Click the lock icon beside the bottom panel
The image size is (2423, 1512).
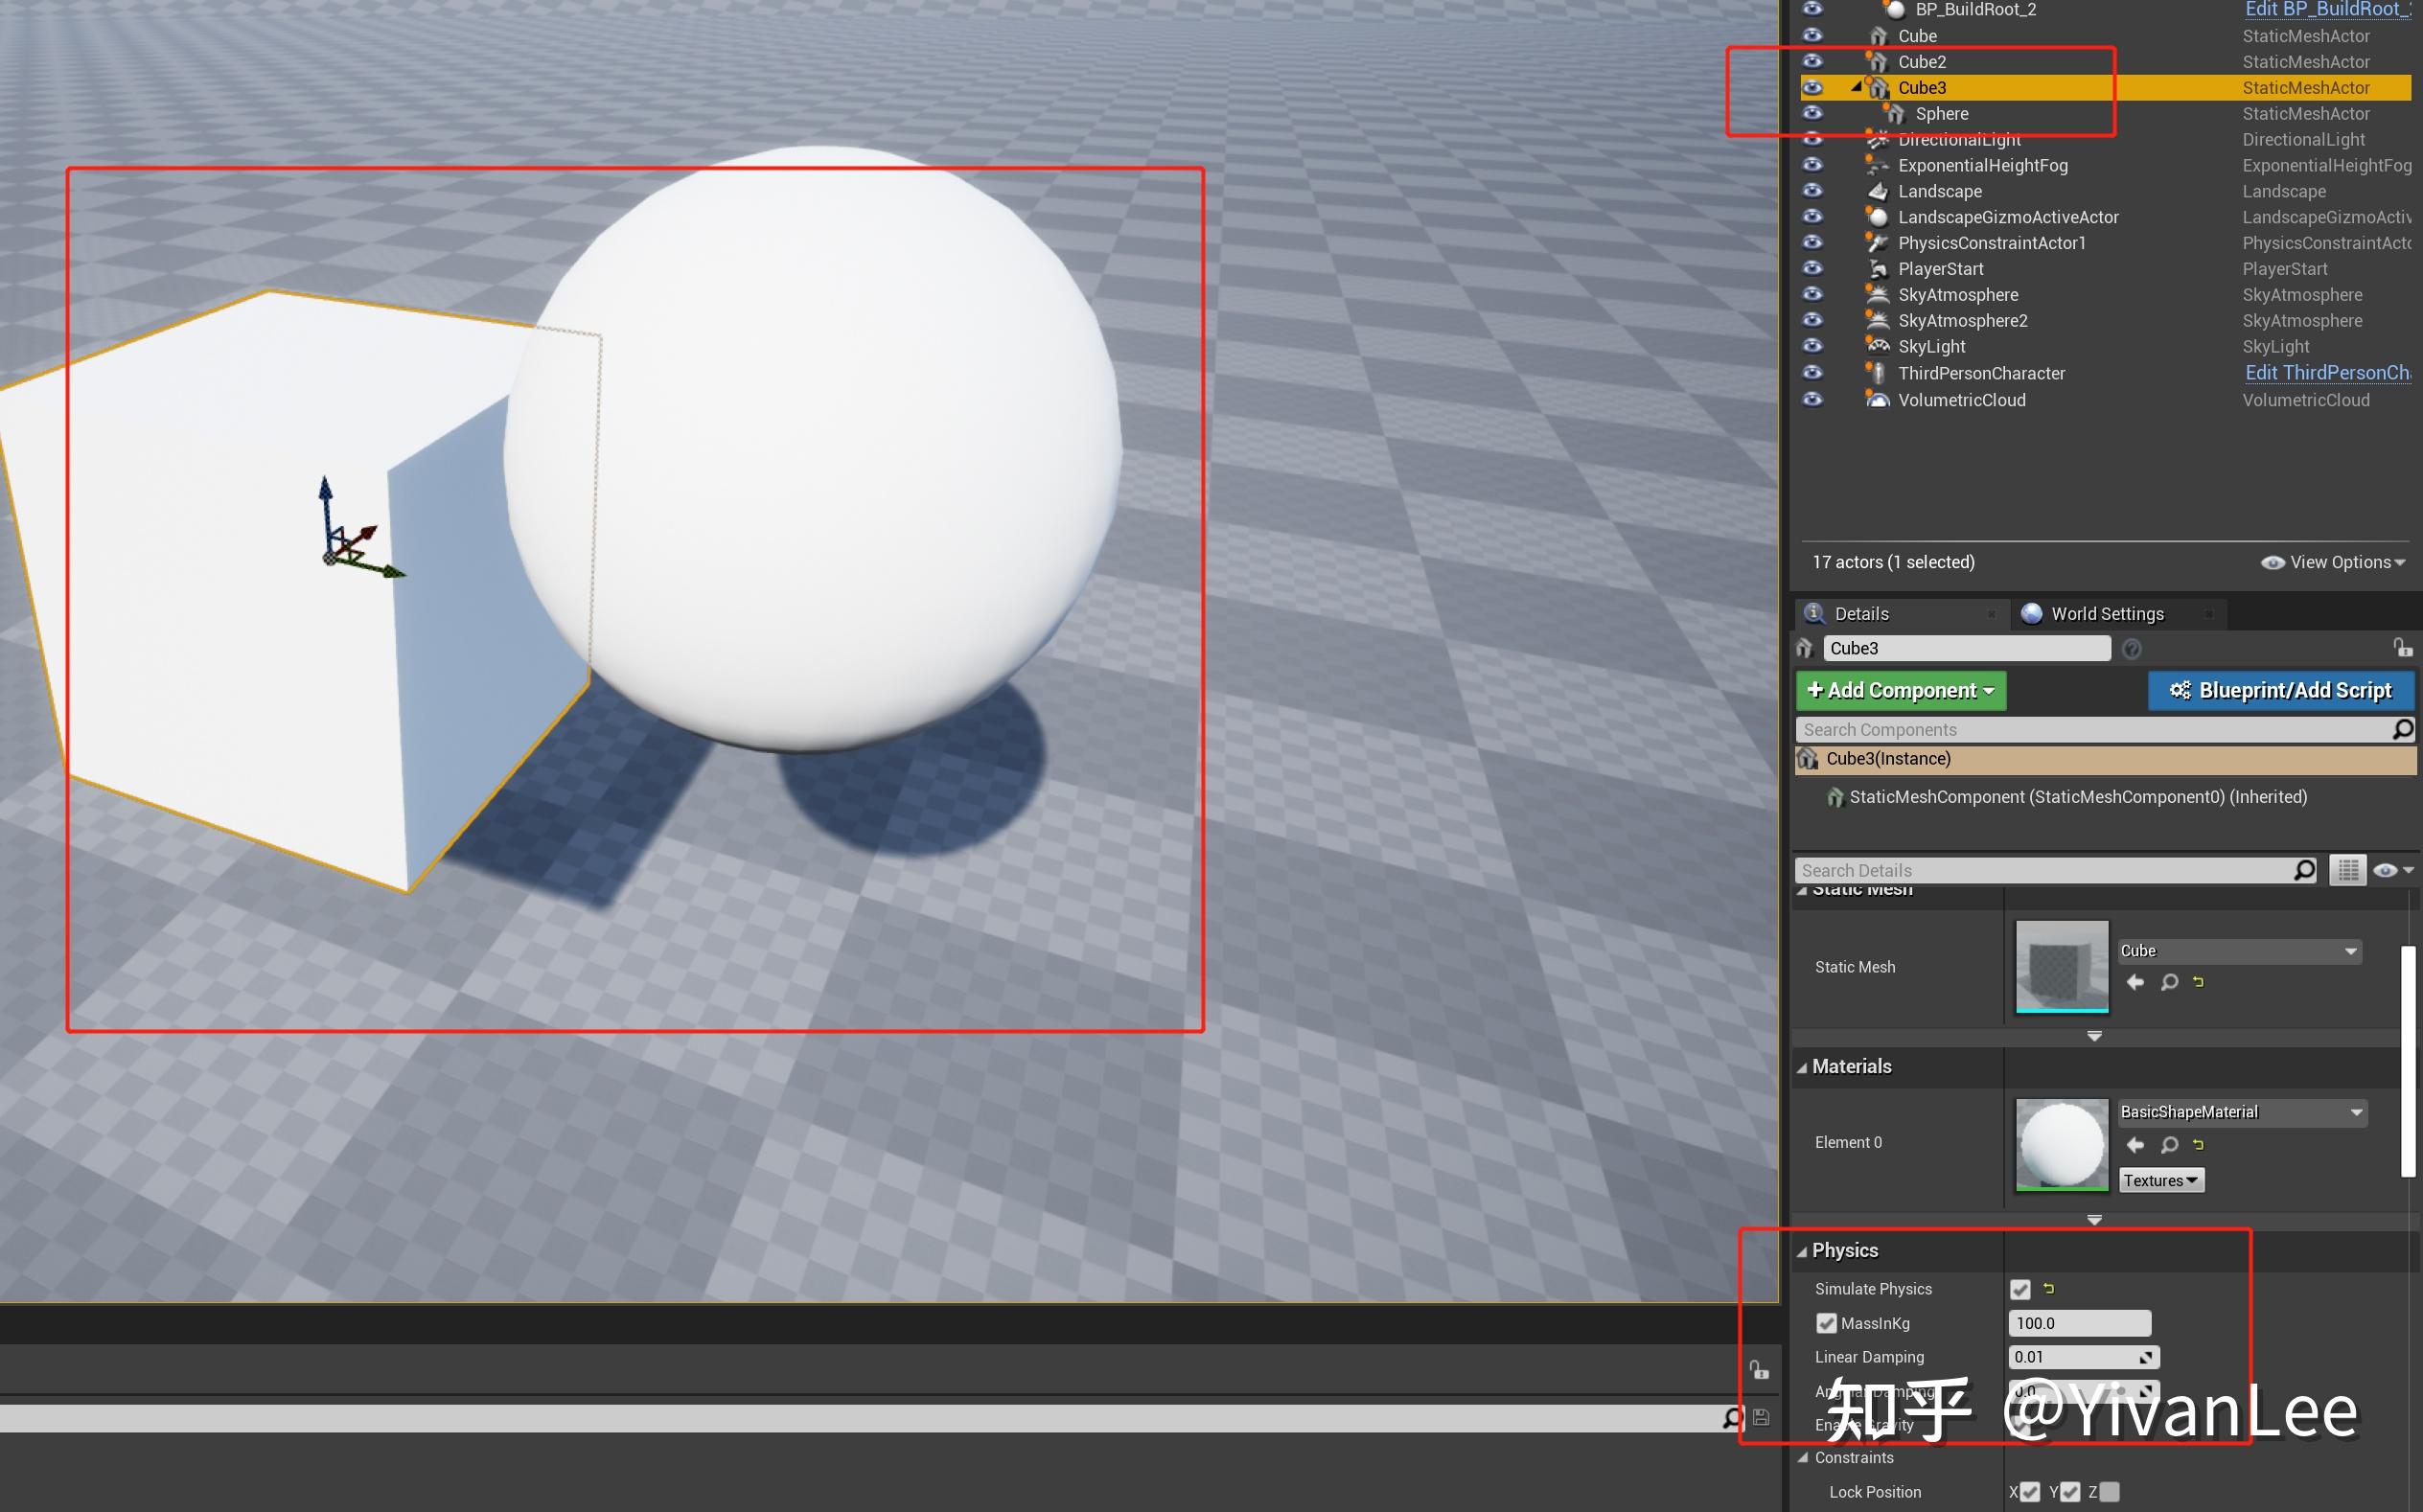1759,1369
